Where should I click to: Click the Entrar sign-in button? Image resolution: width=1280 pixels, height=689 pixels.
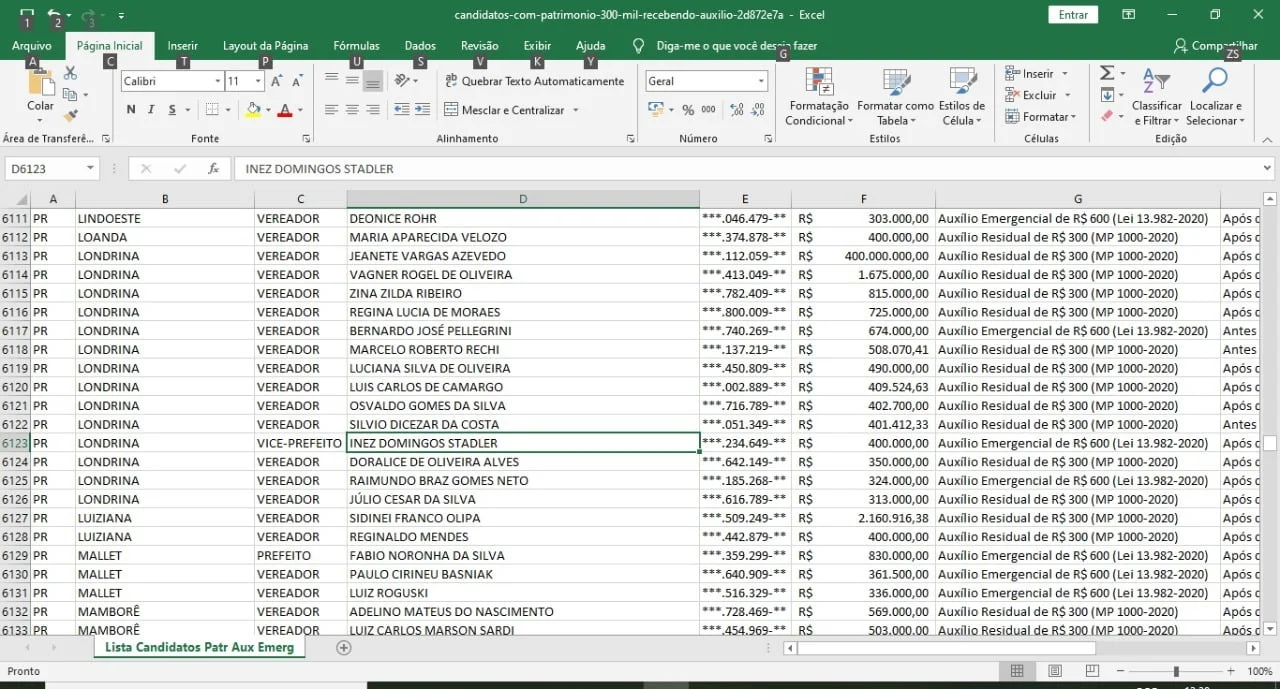click(1073, 15)
